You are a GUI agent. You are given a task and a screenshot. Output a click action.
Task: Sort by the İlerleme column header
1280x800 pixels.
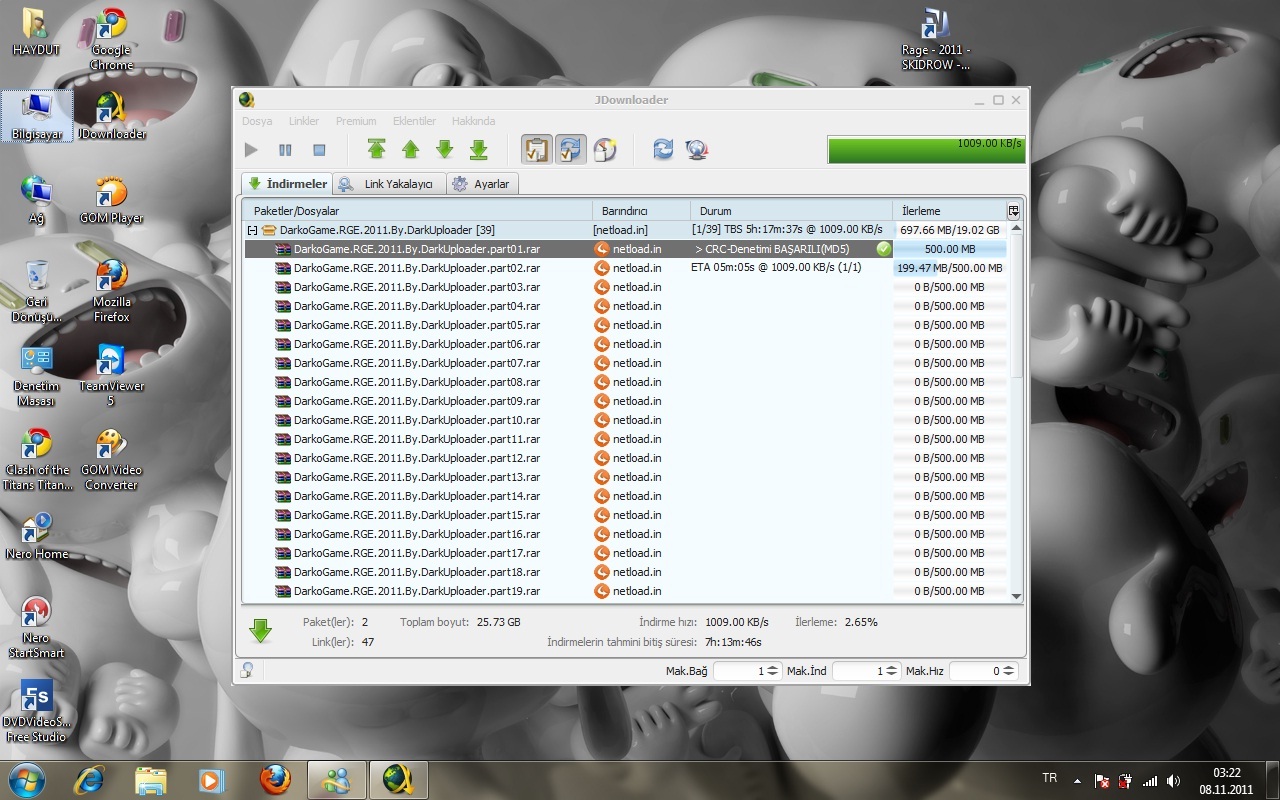pyautogui.click(x=949, y=211)
